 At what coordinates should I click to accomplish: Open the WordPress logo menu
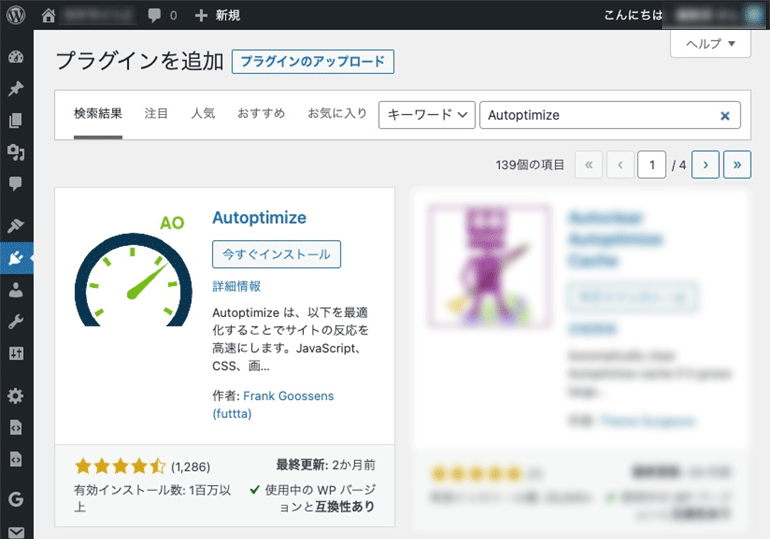point(16,15)
